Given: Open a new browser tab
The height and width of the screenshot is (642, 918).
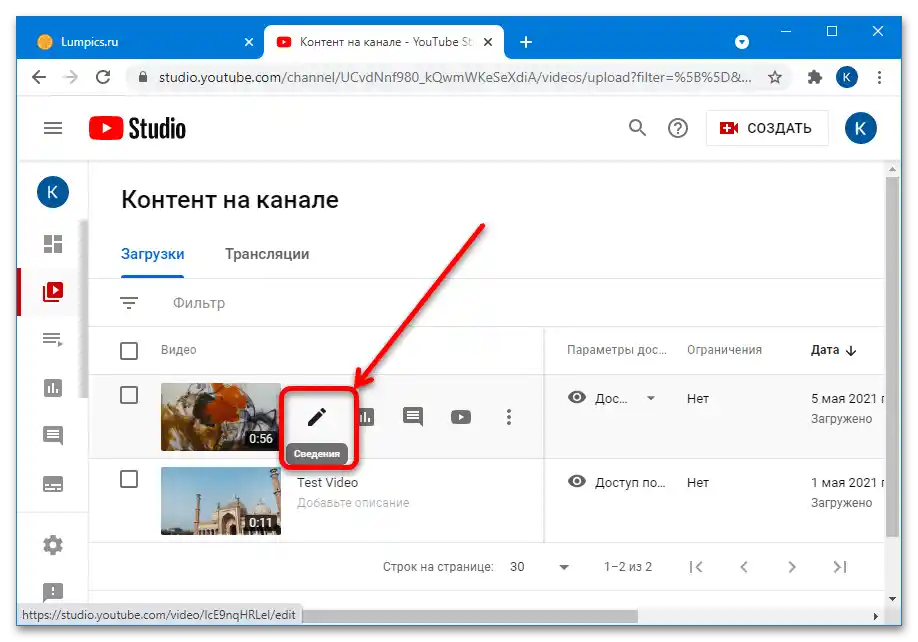Looking at the screenshot, I should [x=526, y=42].
